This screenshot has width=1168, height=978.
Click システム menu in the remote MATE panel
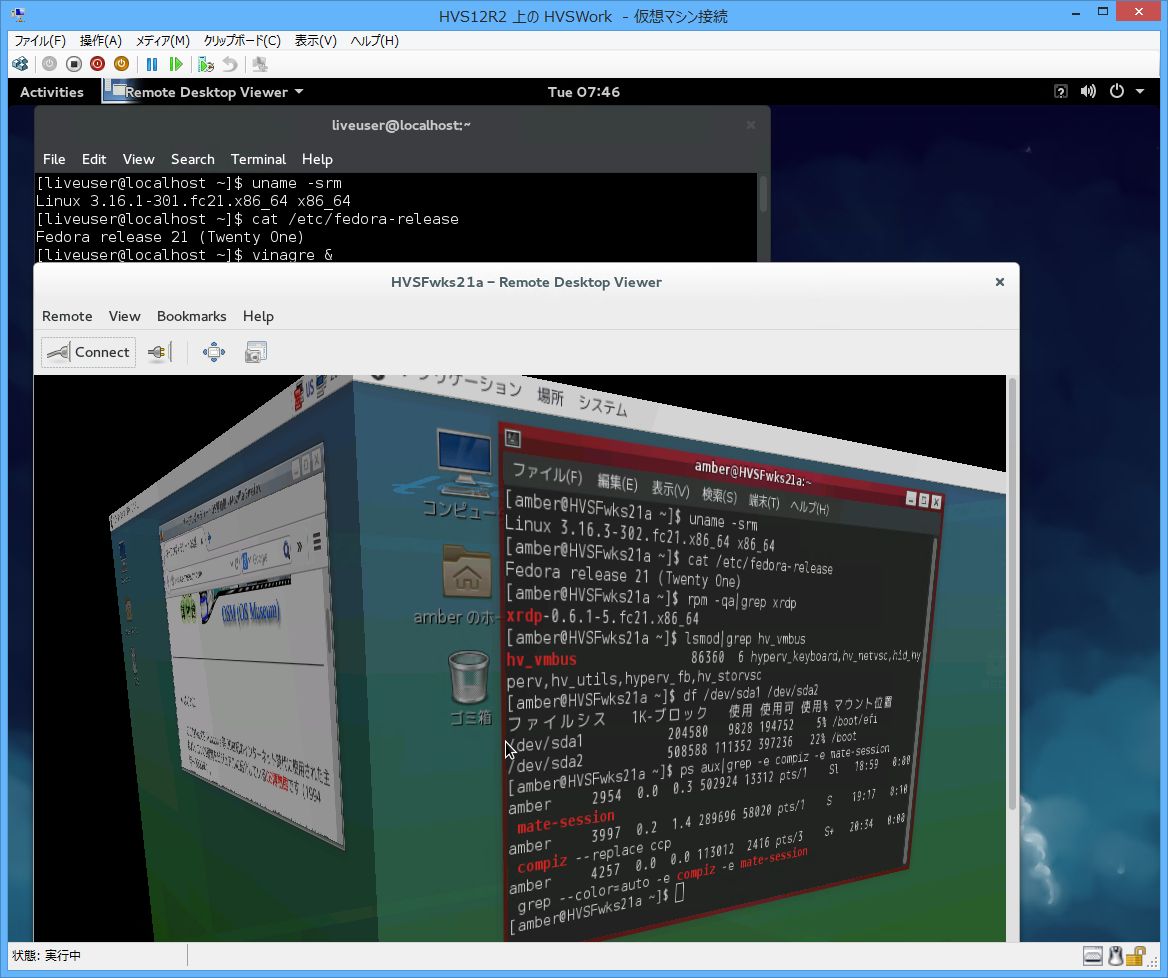pos(603,405)
